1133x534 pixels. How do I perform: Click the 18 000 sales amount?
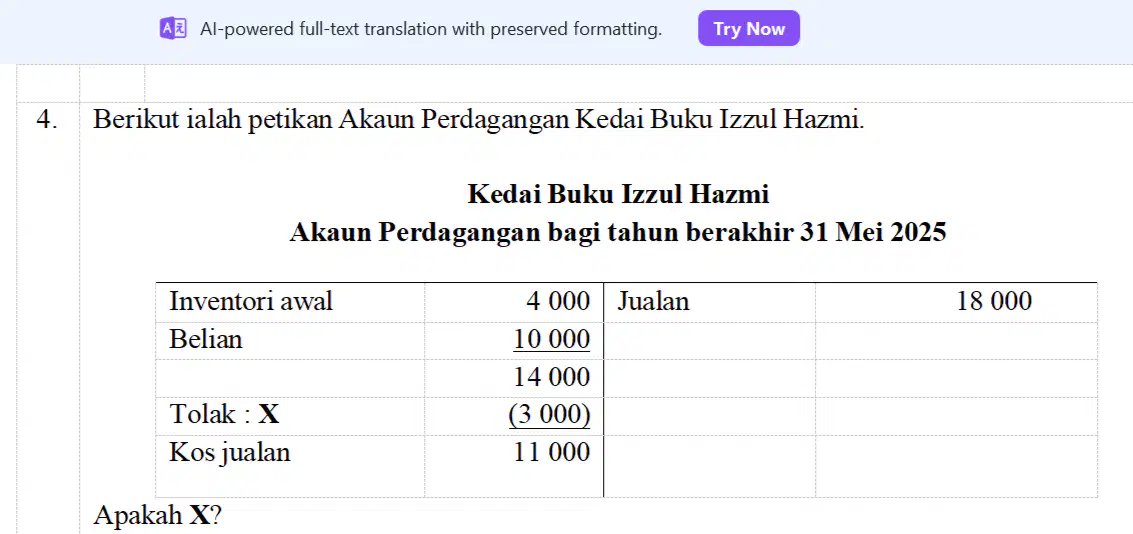(x=994, y=301)
